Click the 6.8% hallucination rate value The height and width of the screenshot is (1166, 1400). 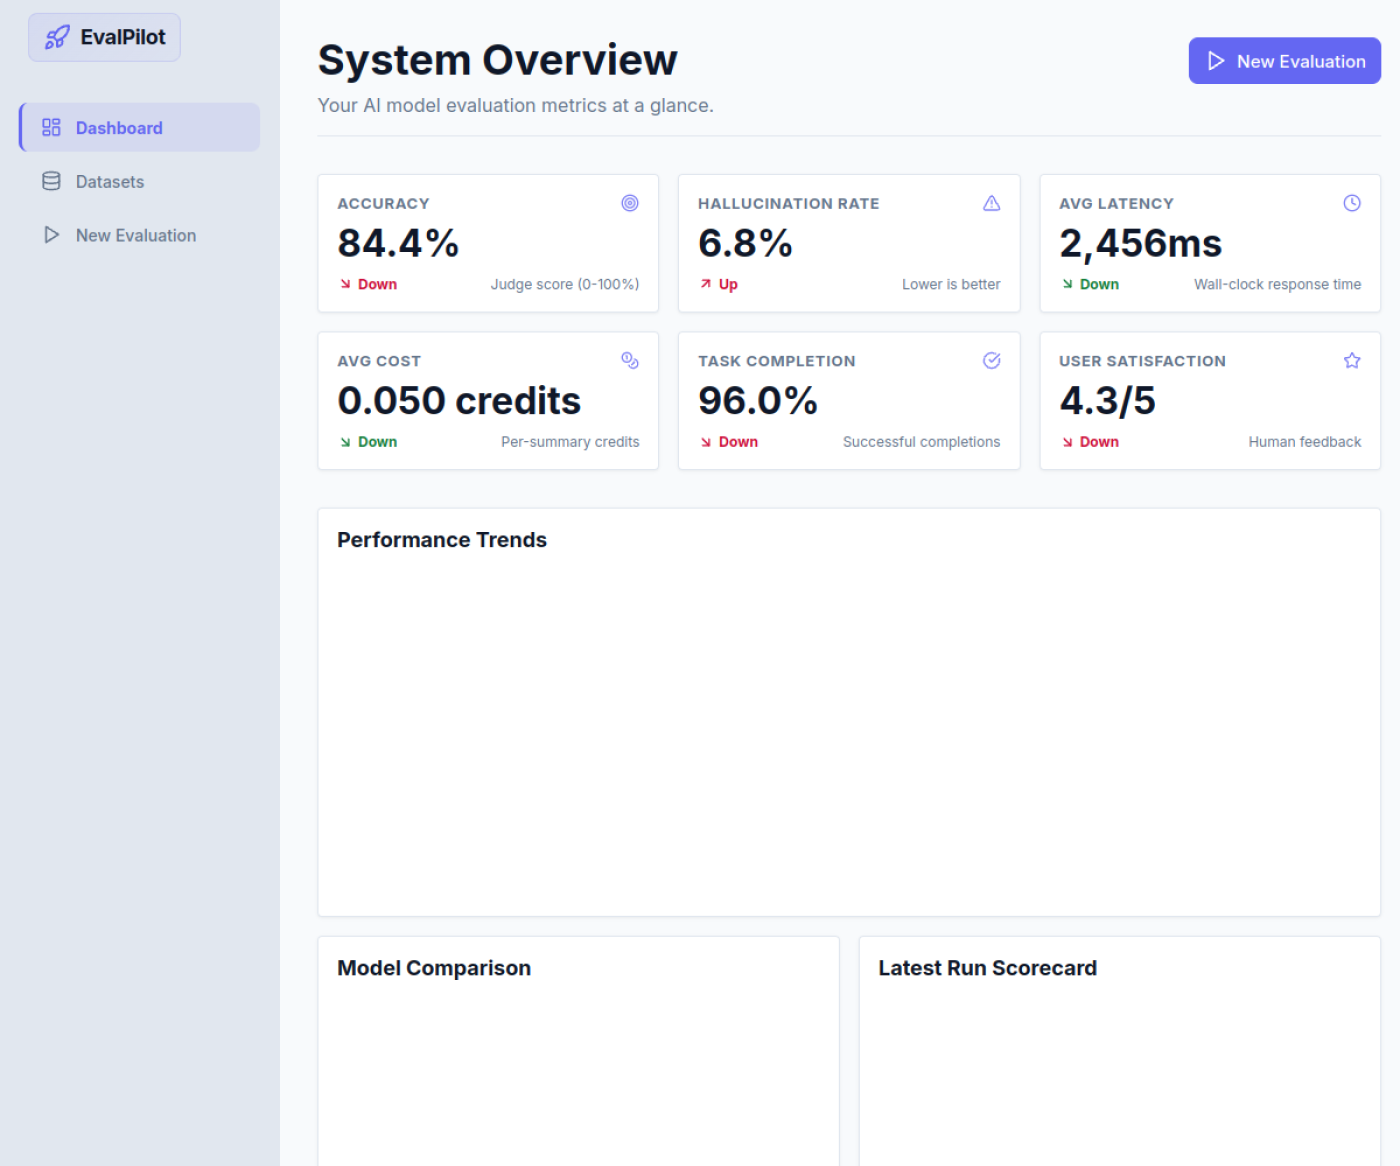pos(745,243)
